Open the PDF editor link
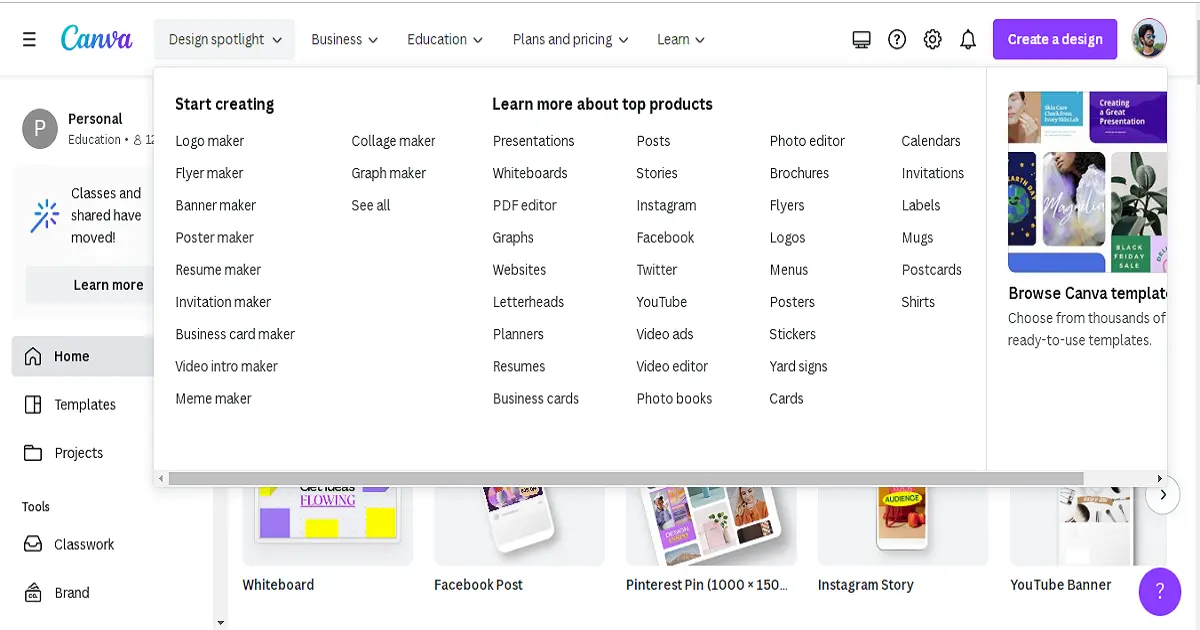Image resolution: width=1200 pixels, height=630 pixels. point(525,205)
